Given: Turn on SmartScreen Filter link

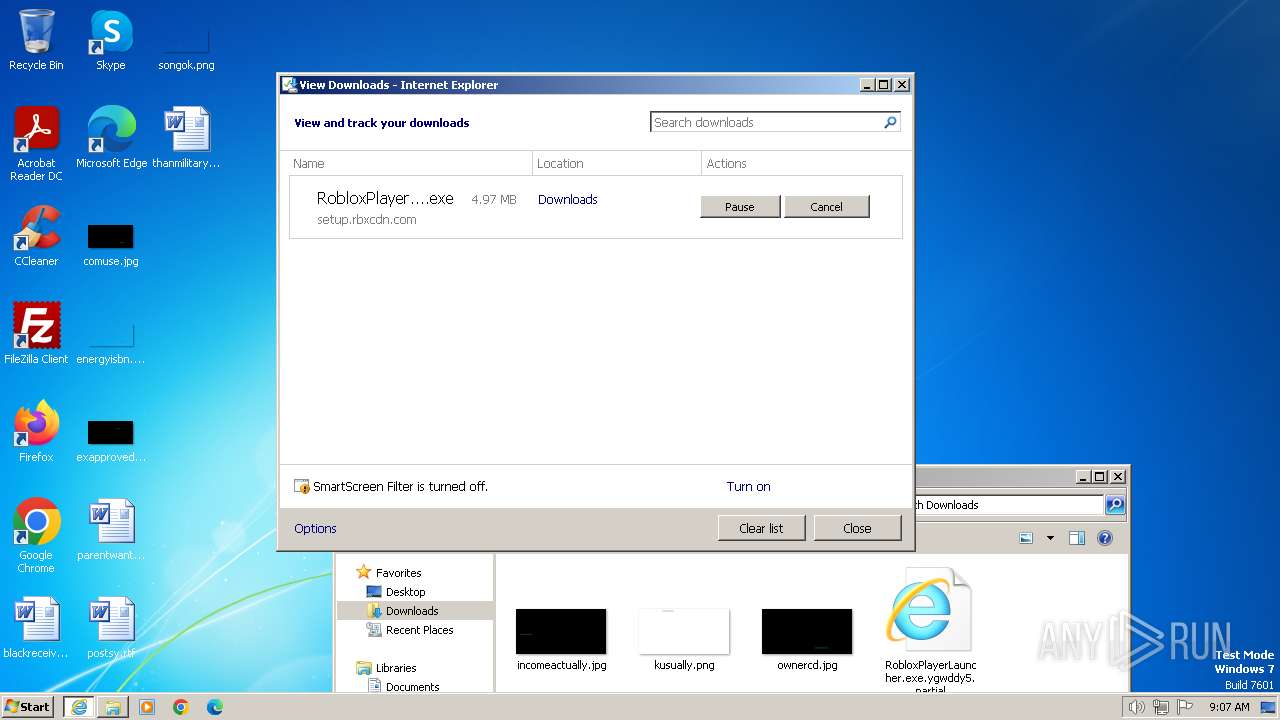Looking at the screenshot, I should click(748, 487).
